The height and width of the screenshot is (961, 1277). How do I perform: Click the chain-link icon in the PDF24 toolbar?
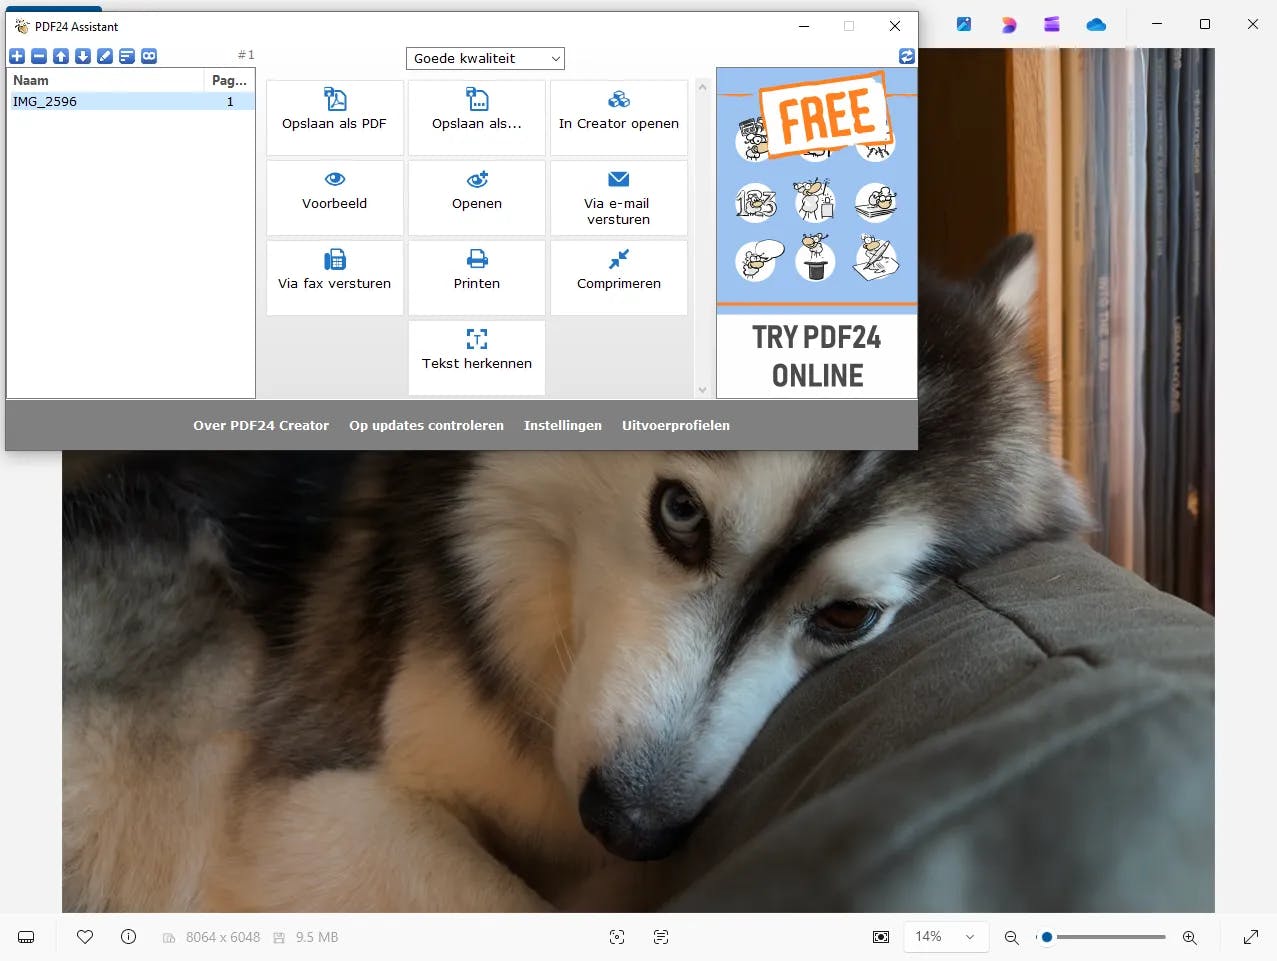point(149,56)
